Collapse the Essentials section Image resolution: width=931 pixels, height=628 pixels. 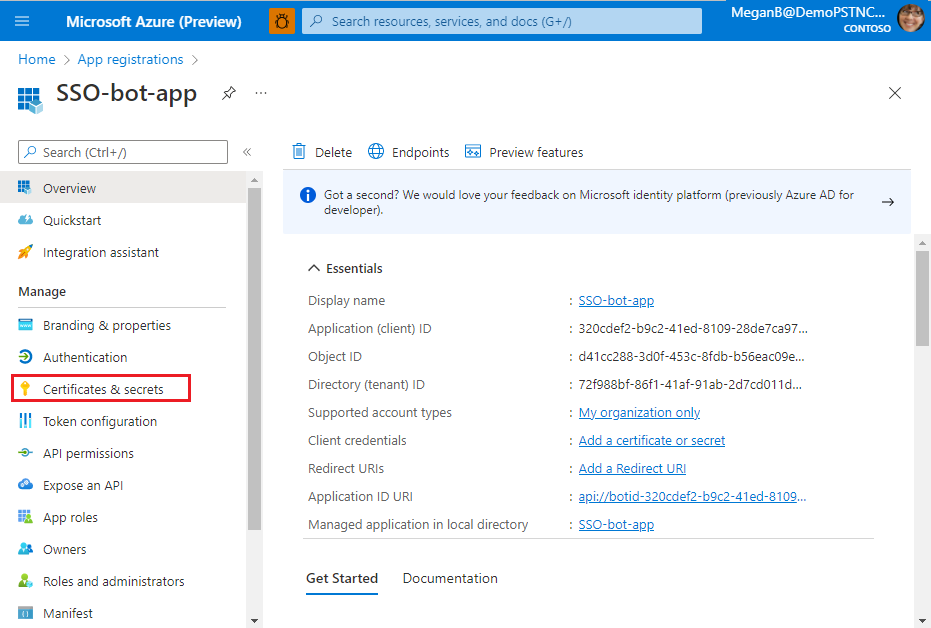click(314, 268)
